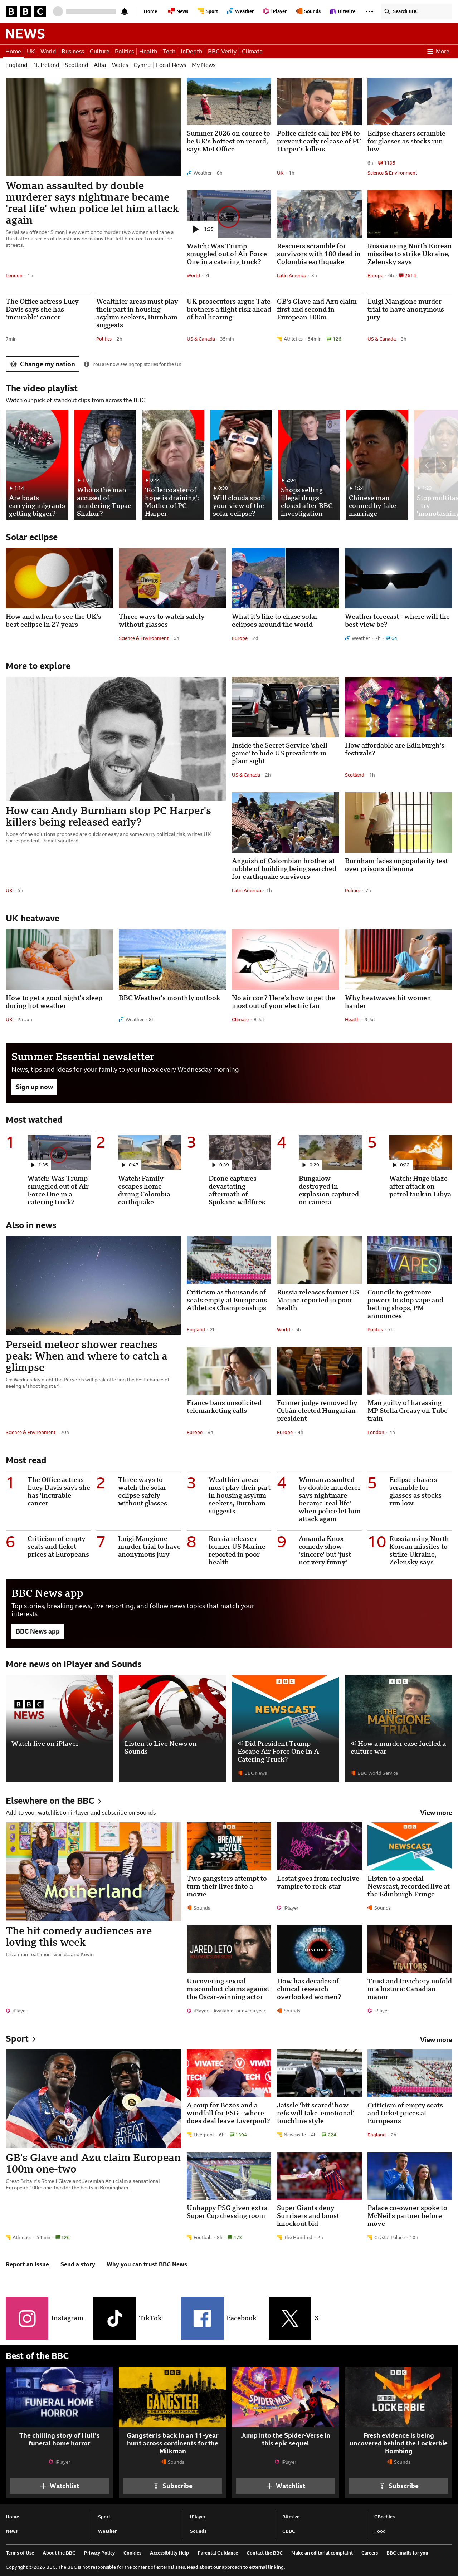
Task: Click next arrow in video playlist carousel
Action: 444,465
